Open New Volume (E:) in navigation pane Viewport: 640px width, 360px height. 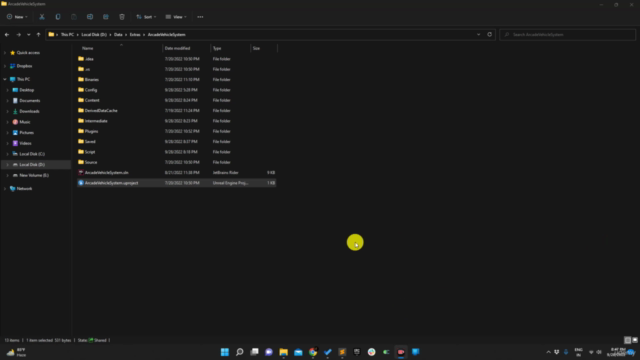point(34,175)
